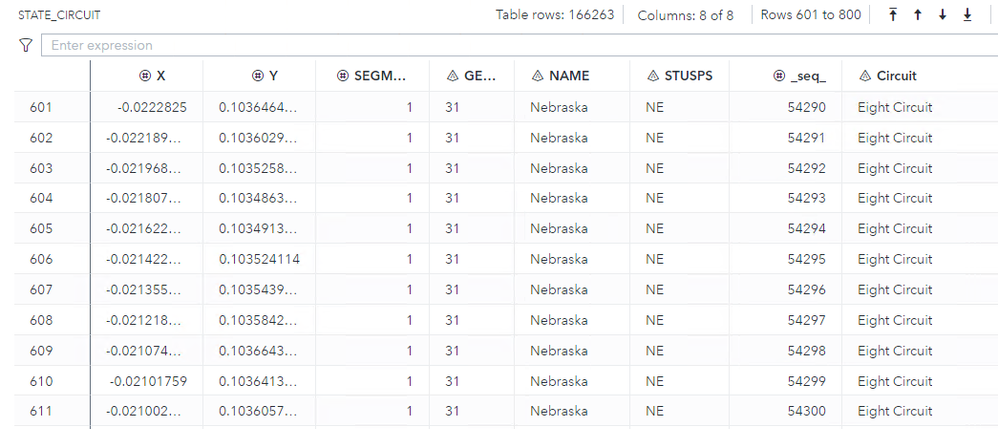Click _seq_ value 54291
This screenshot has width=998, height=429.
click(806, 138)
